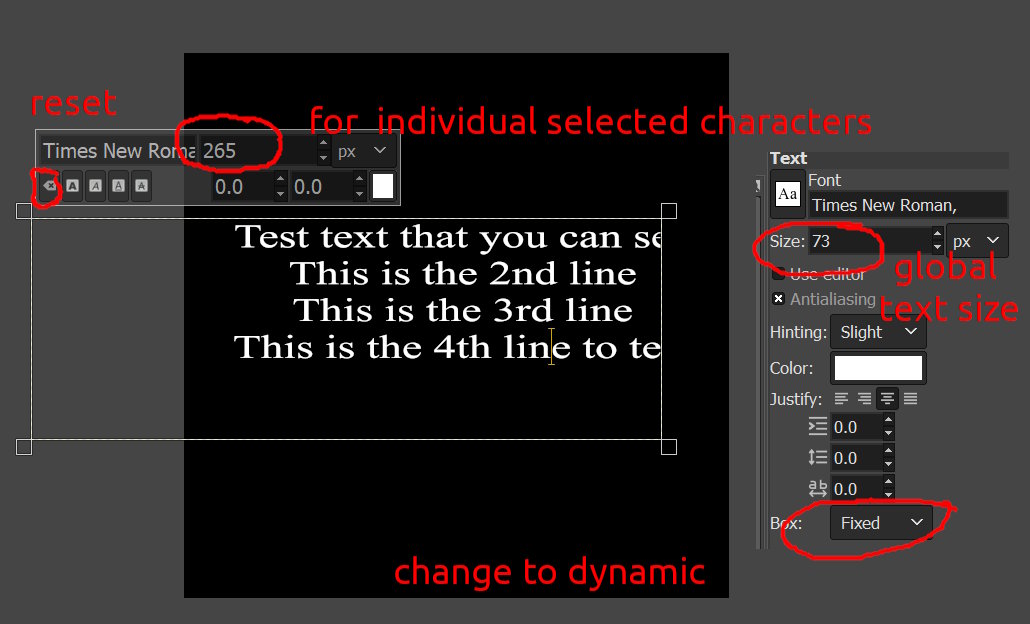
Task: Open px unit dropdown beside Size 73
Action: coord(977,241)
